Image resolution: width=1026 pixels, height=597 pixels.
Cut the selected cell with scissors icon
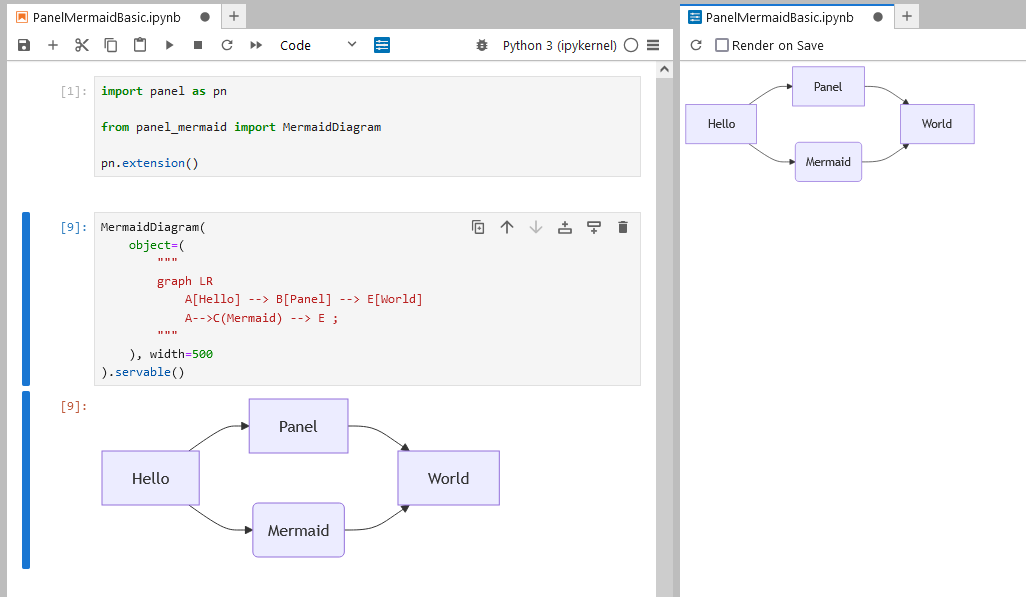82,45
